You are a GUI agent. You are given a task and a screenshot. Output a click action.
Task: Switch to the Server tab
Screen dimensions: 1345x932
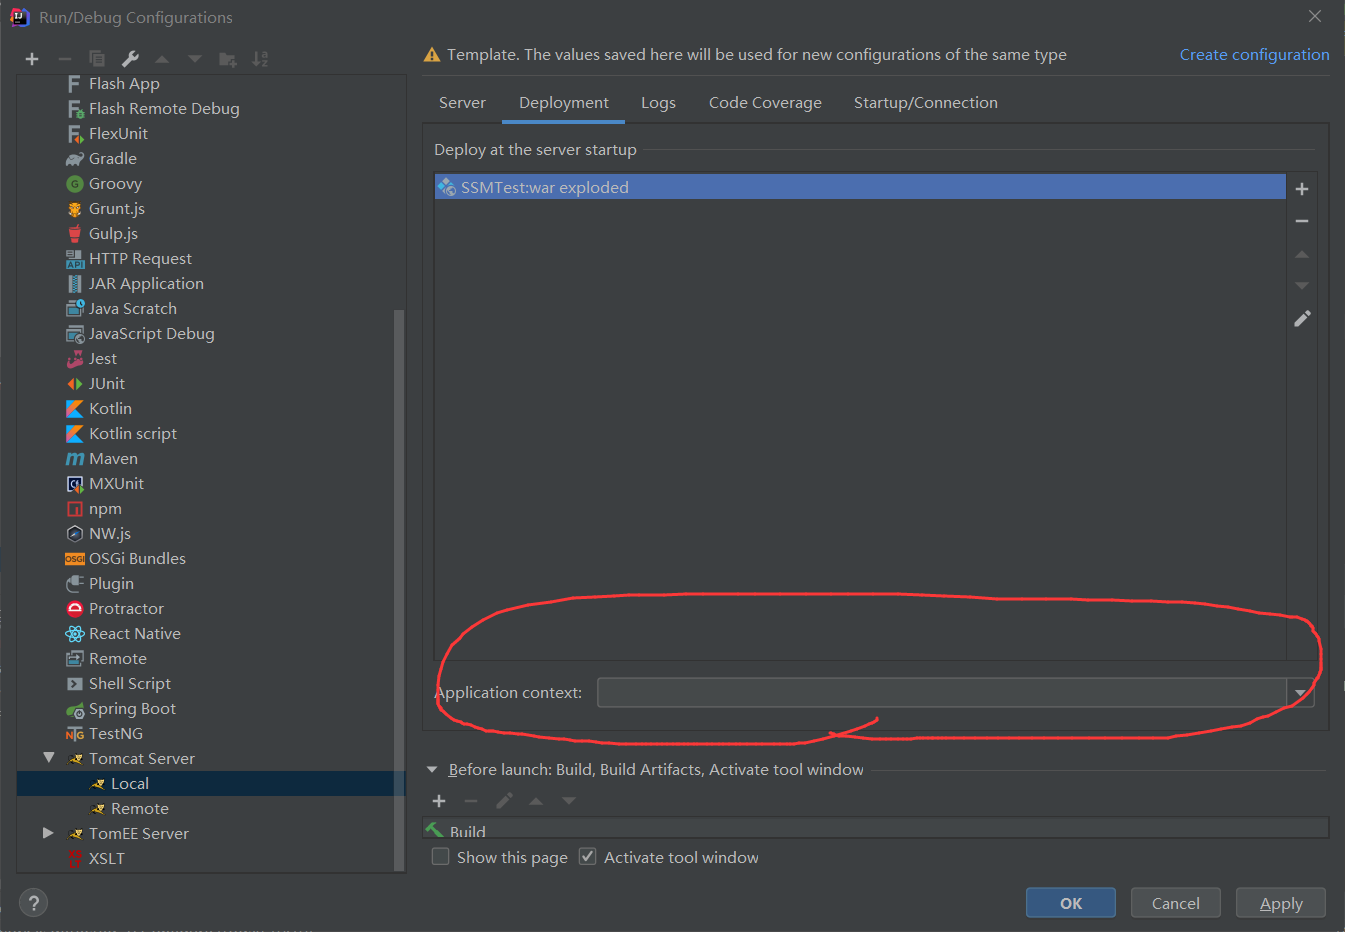click(x=462, y=103)
